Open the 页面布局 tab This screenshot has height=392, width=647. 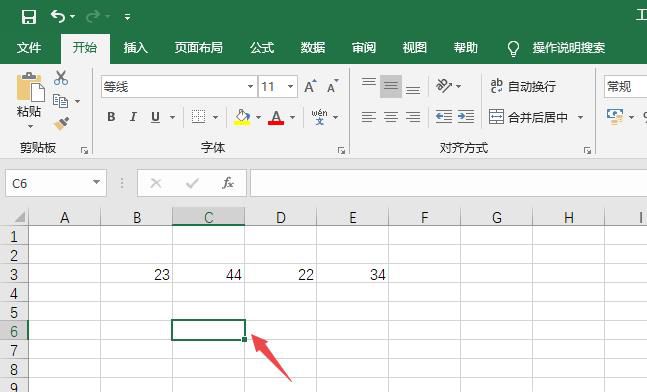pyautogui.click(x=198, y=48)
